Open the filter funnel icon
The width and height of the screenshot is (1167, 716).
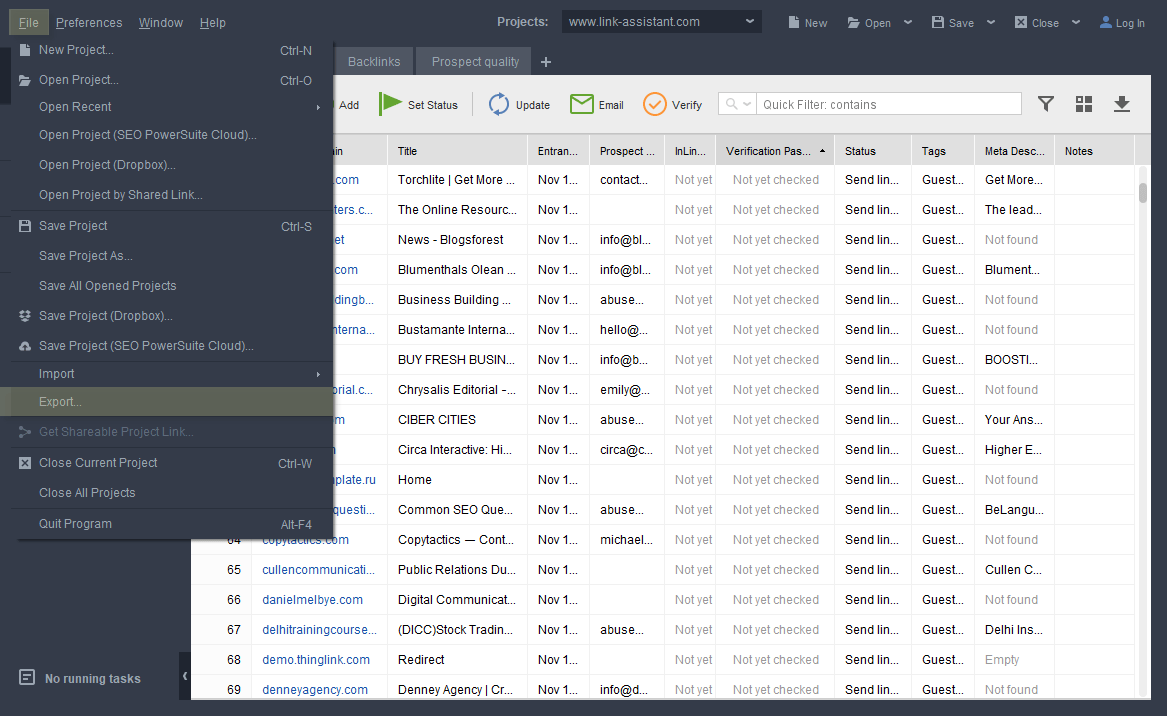pyautogui.click(x=1046, y=104)
